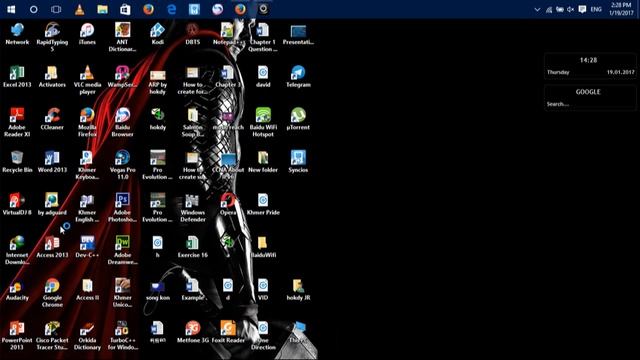Switch ENG input language indicator
This screenshot has height=360, width=640.
[596, 9]
